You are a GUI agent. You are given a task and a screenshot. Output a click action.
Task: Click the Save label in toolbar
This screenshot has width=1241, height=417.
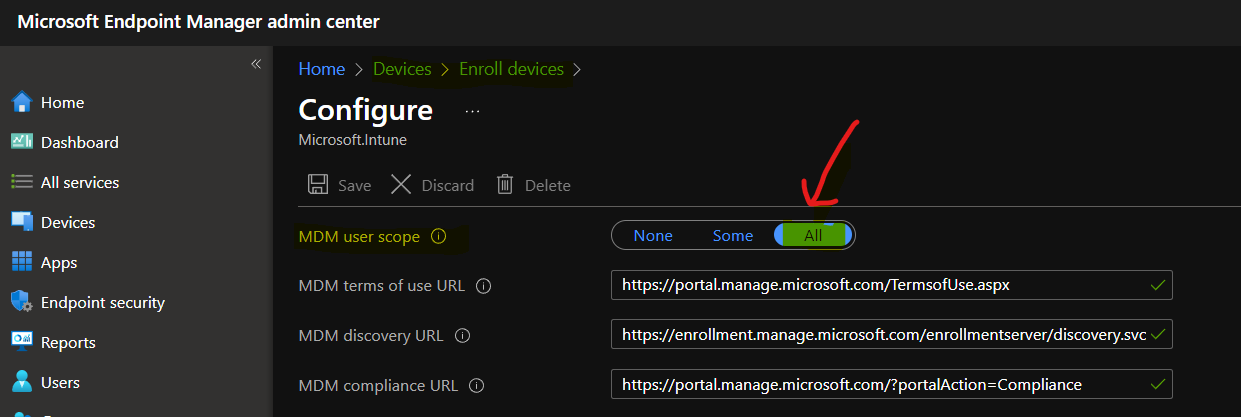click(354, 185)
